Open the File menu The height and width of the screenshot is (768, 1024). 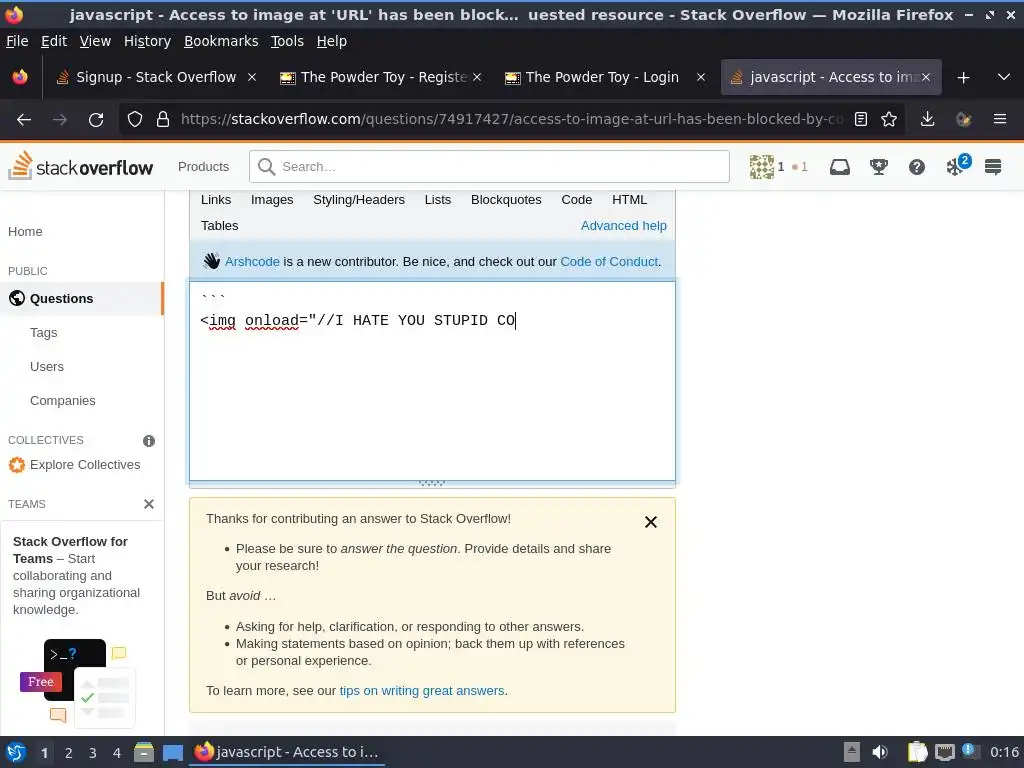17,41
